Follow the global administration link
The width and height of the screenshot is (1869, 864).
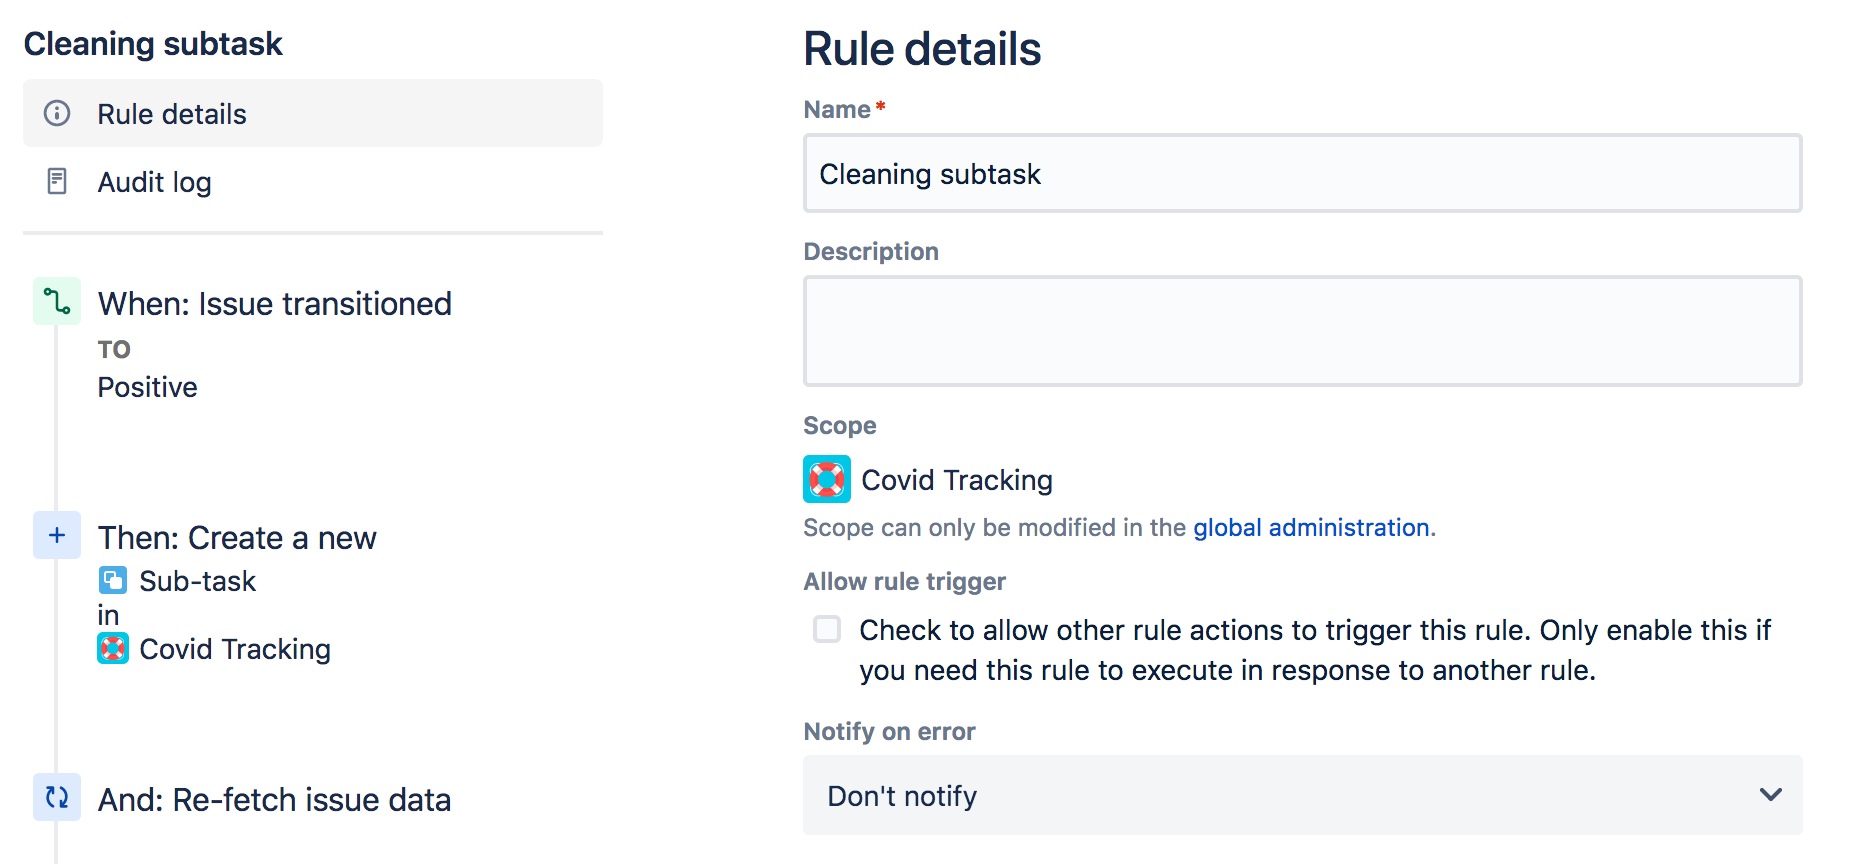pos(1311,527)
